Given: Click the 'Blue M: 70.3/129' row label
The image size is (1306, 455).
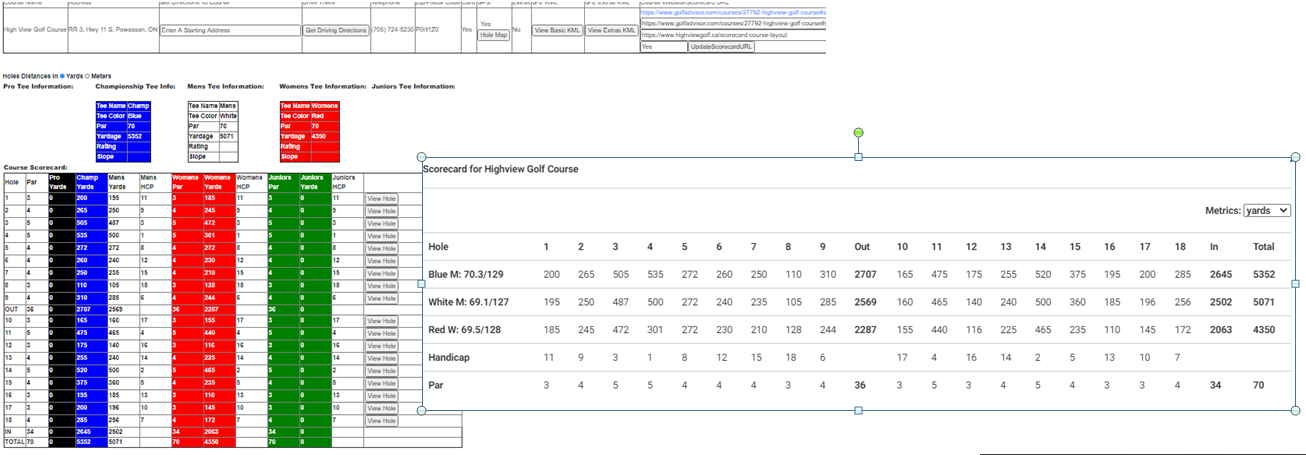Looking at the screenshot, I should pos(467,273).
